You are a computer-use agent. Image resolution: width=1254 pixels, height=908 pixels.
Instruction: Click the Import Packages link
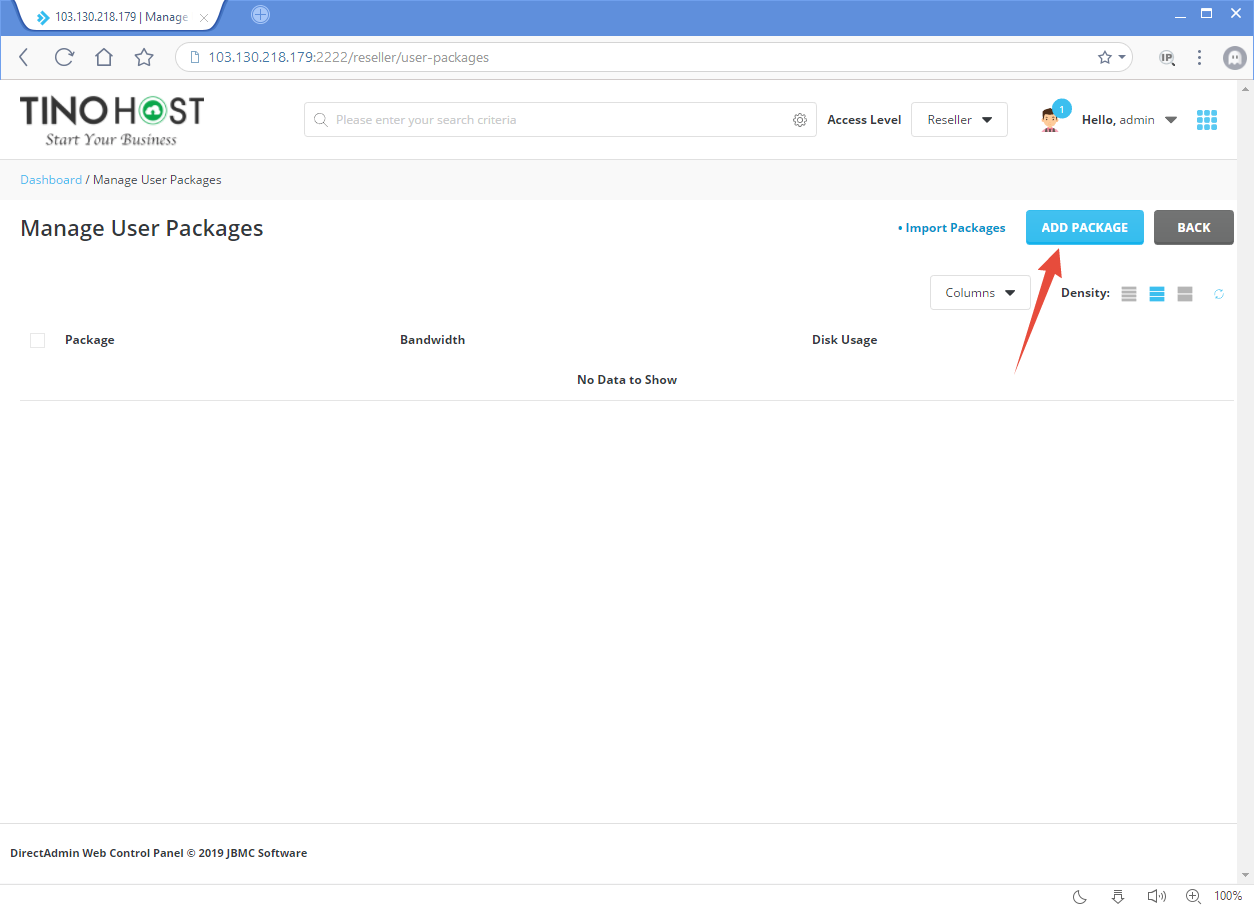952,228
